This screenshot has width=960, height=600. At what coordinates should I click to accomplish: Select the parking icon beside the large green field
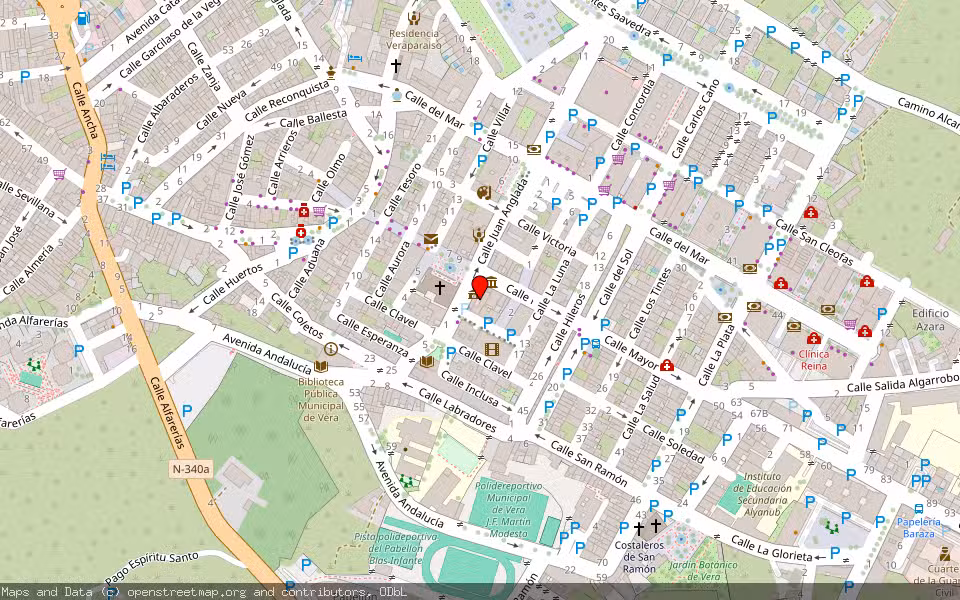pyautogui.click(x=187, y=411)
